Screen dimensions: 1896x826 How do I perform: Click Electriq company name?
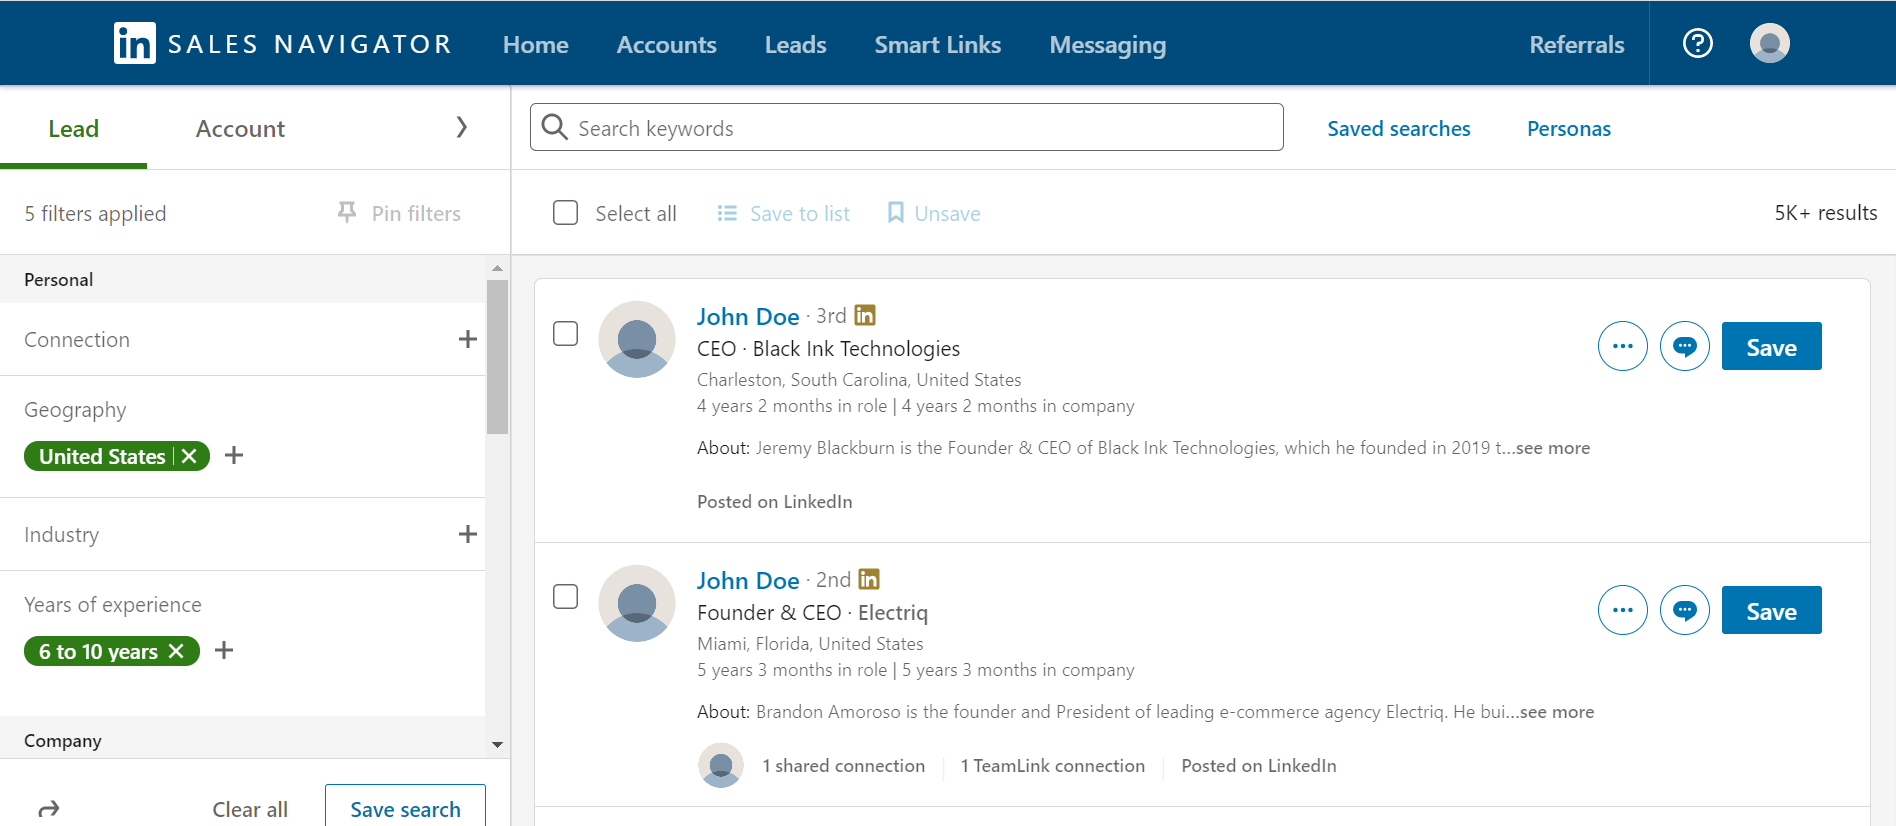[x=893, y=612]
